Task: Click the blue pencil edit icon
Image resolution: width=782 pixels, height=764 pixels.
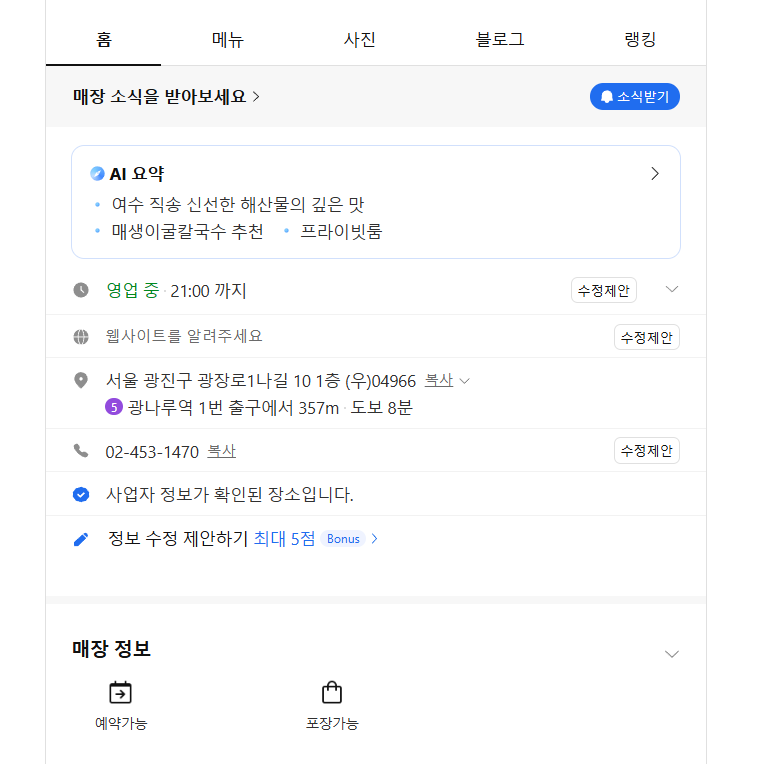Action: (81, 539)
